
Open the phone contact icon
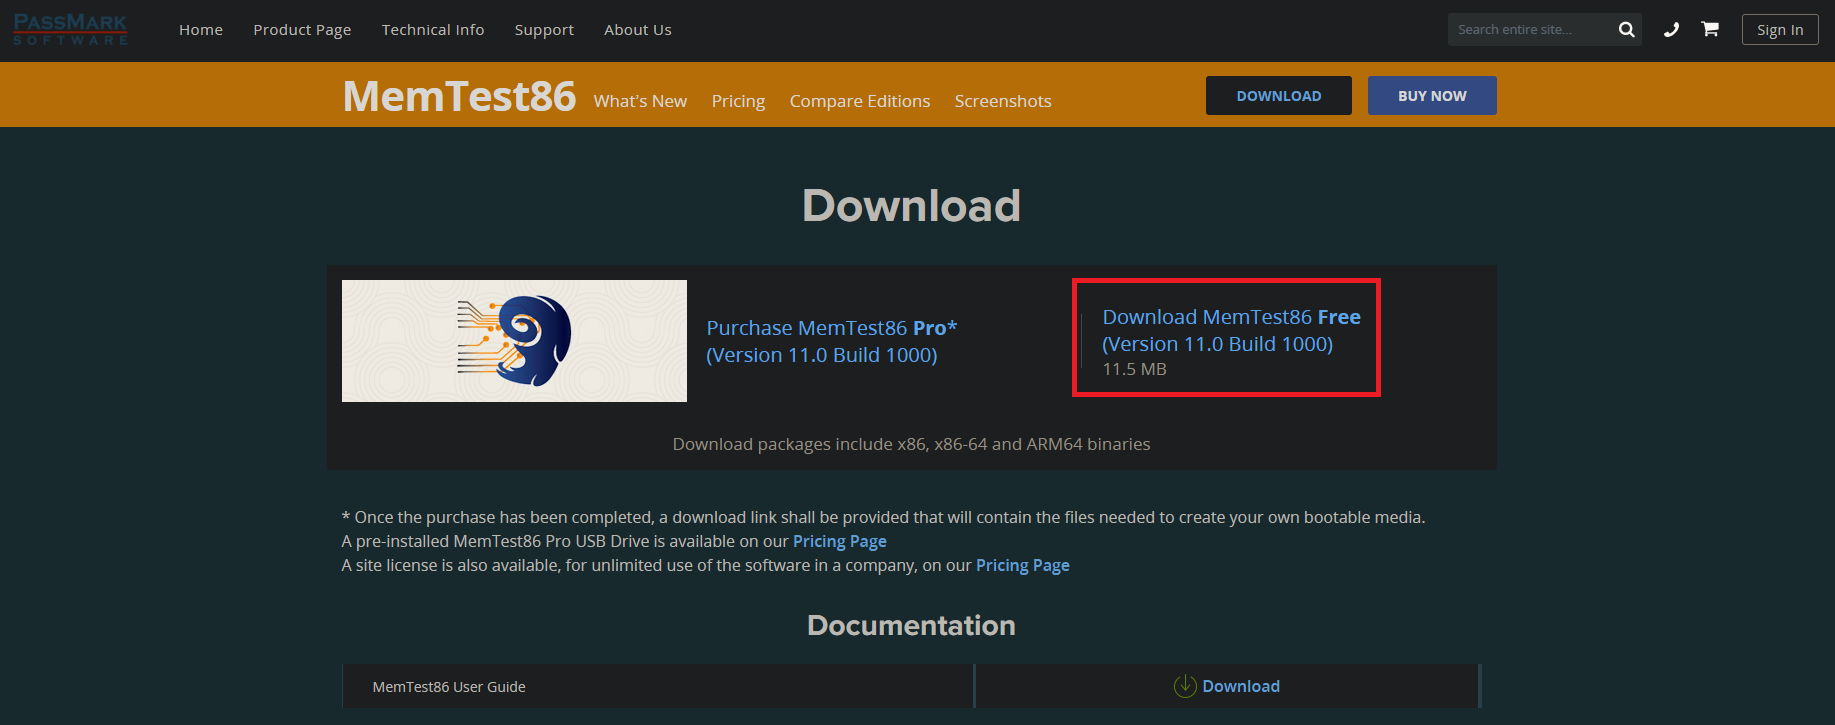click(1671, 30)
